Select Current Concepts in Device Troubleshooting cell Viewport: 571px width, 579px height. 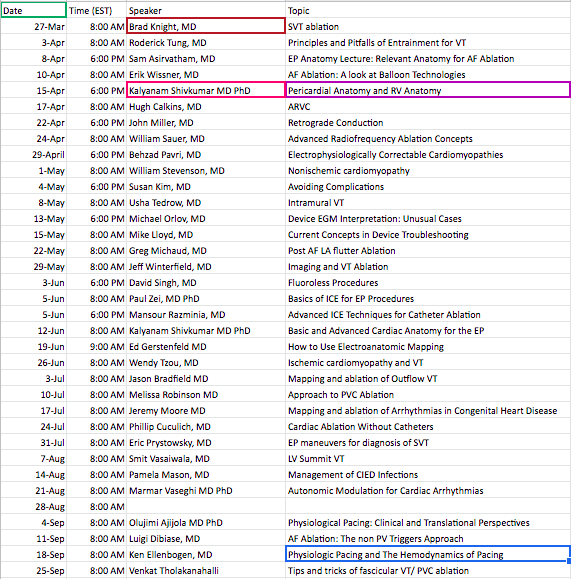pyautogui.click(x=428, y=234)
